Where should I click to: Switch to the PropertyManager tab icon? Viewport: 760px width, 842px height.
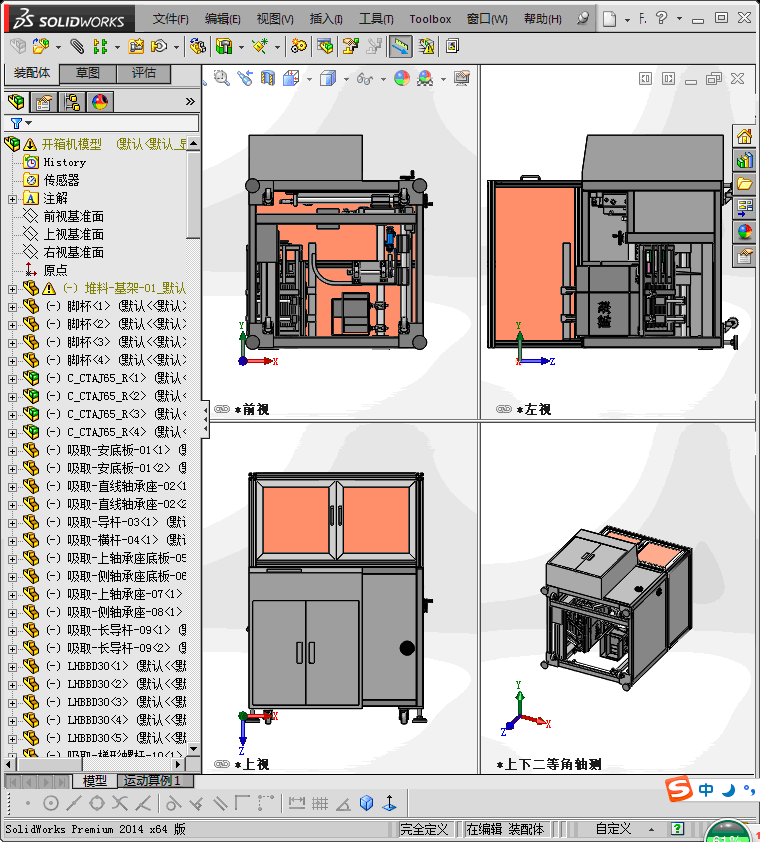click(44, 101)
